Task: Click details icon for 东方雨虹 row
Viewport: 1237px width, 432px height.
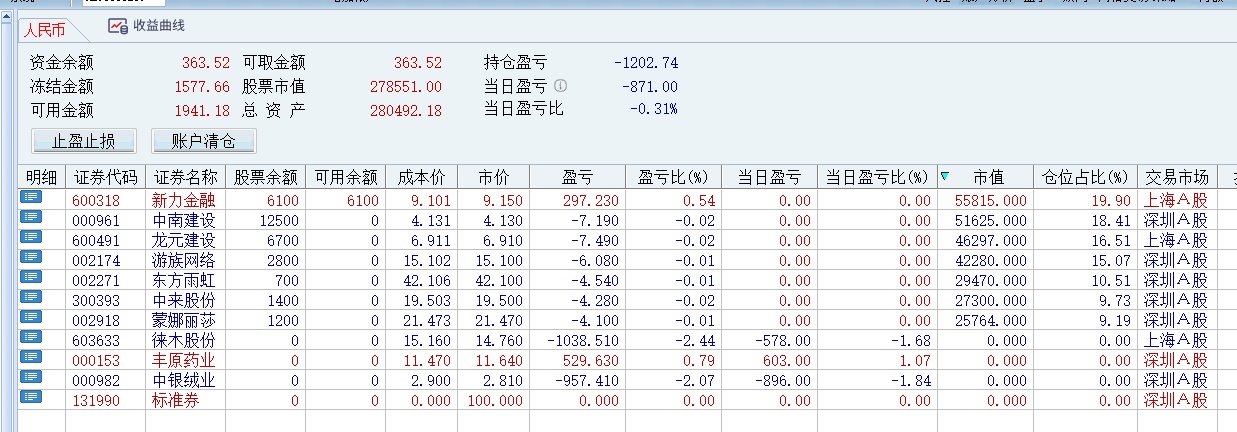Action: [31, 278]
